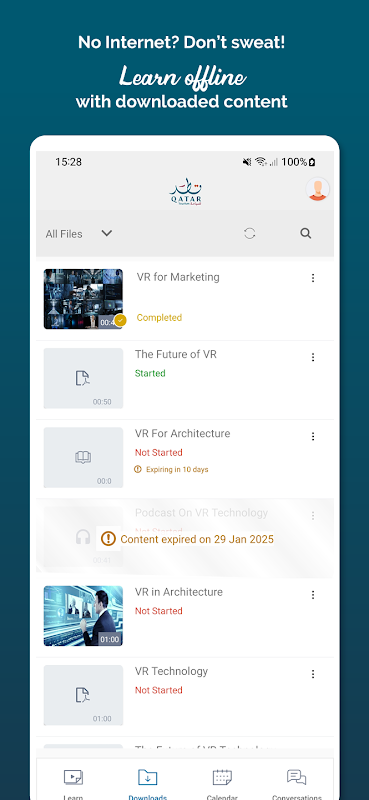369x800 pixels.
Task: Open options menu for VR For Architecture
Action: click(313, 436)
